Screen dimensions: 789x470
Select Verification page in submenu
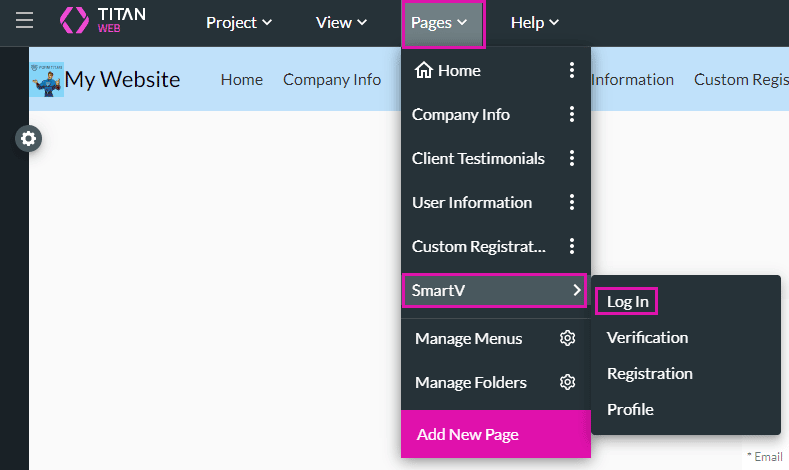pyautogui.click(x=647, y=337)
